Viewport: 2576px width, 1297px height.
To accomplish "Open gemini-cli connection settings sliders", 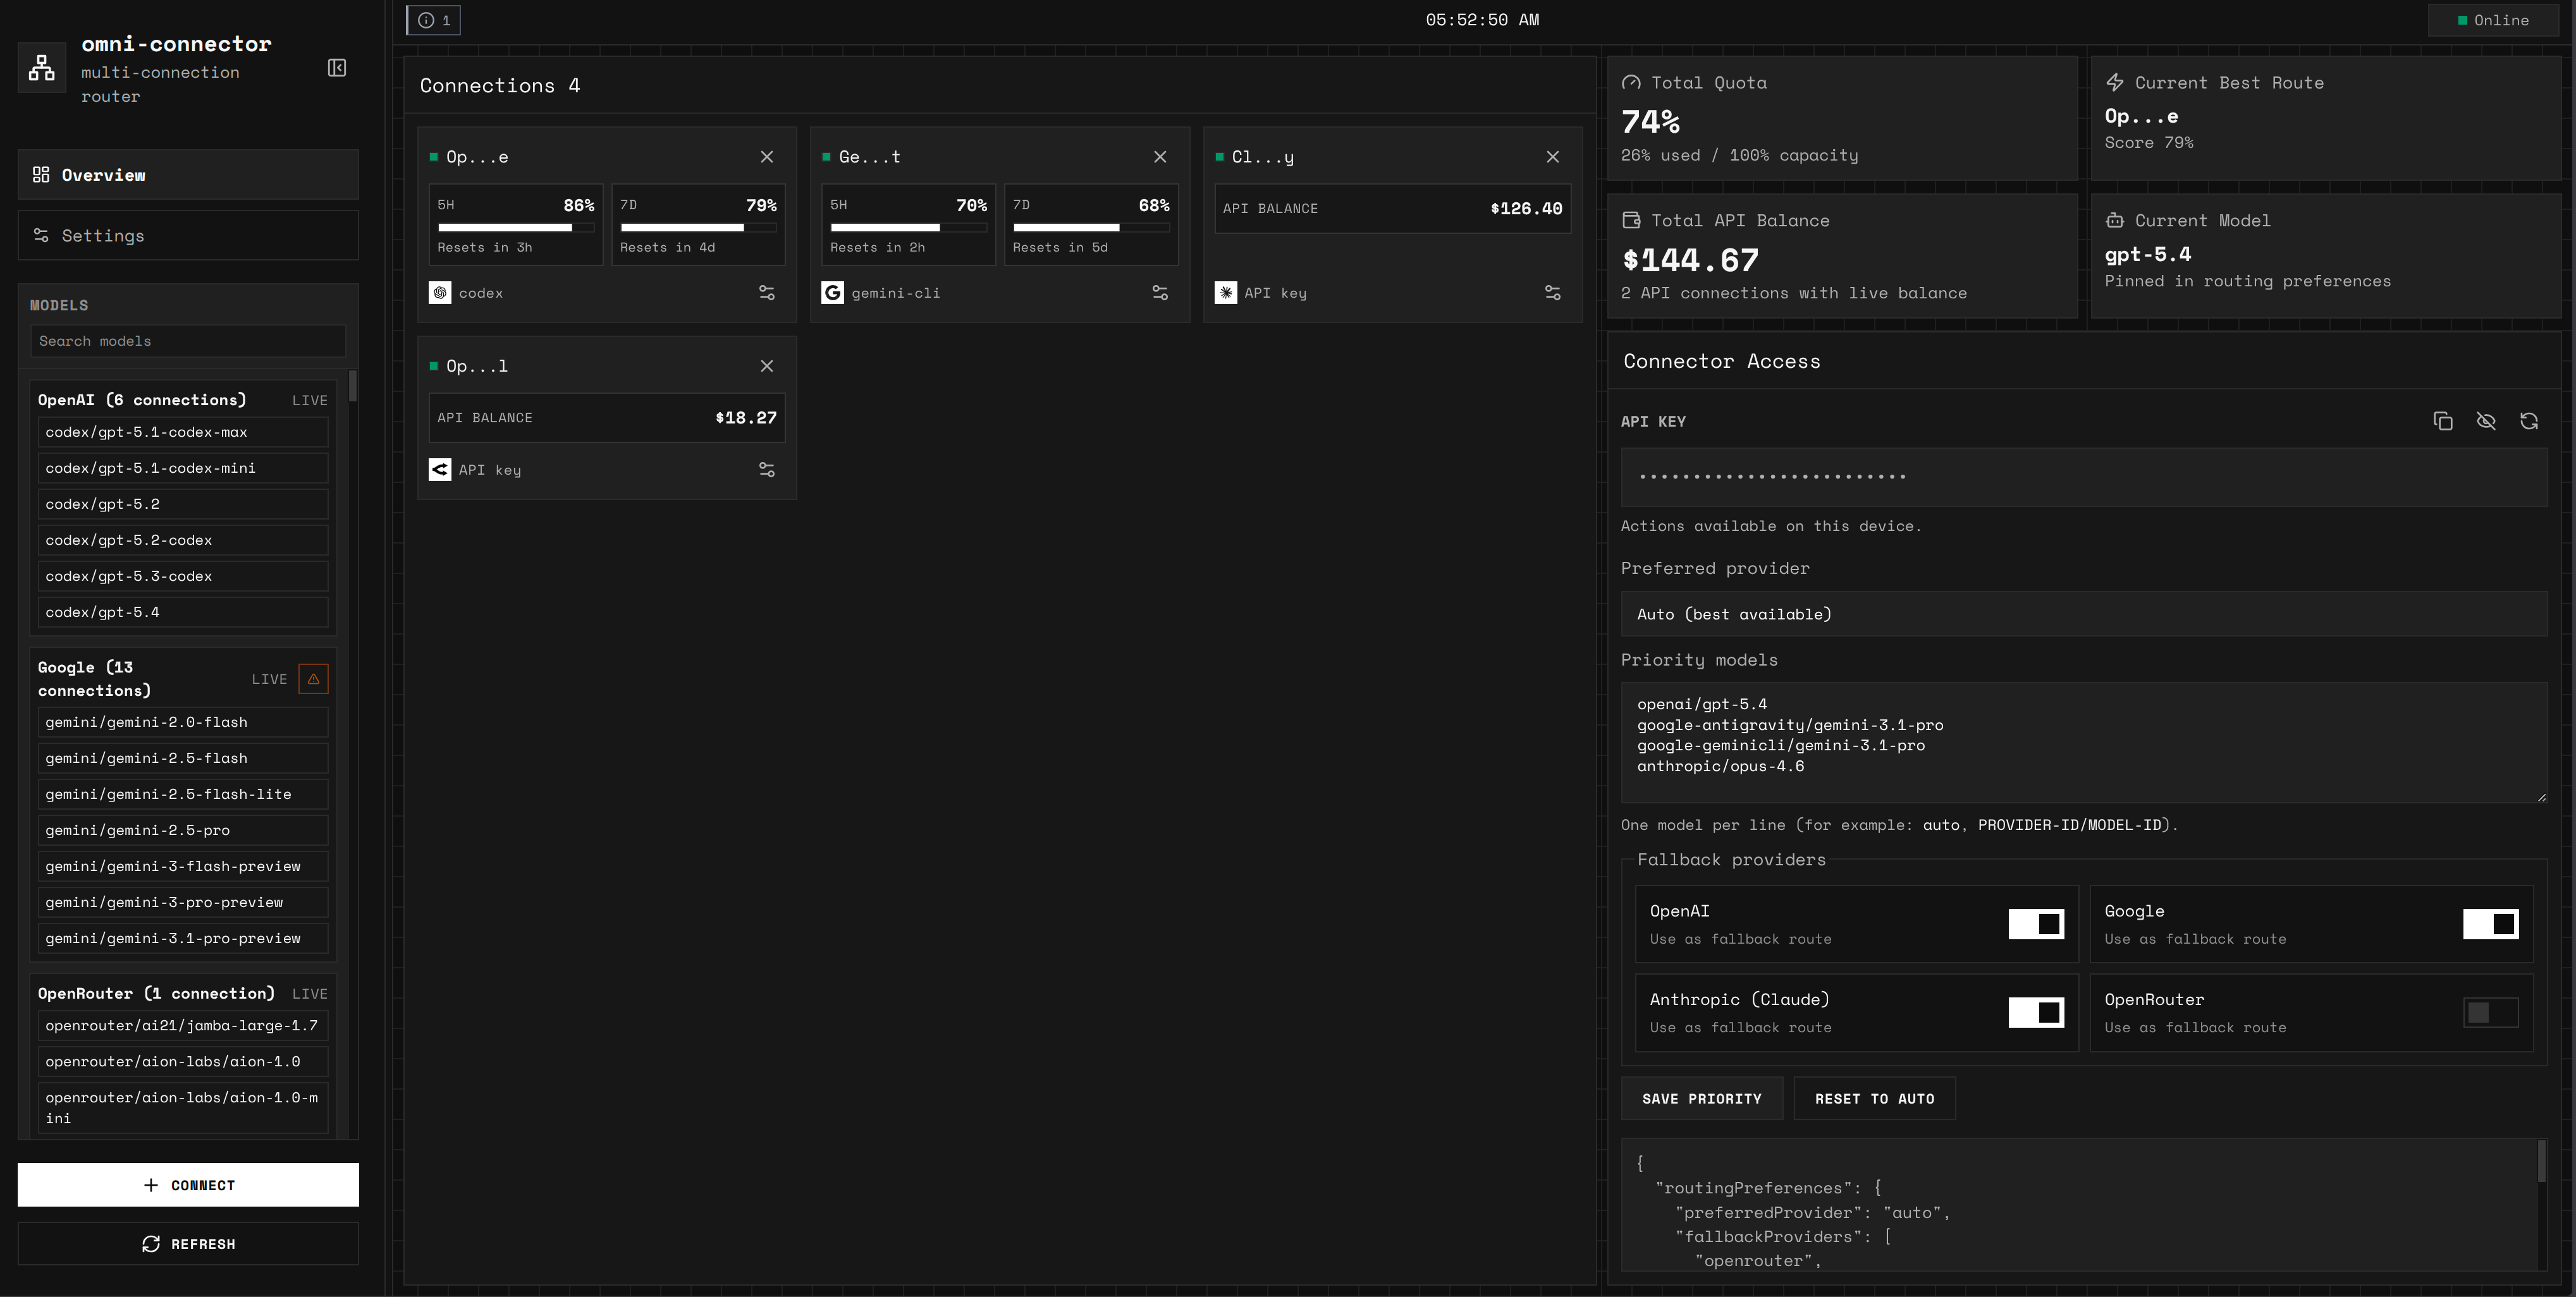I will (x=1159, y=293).
